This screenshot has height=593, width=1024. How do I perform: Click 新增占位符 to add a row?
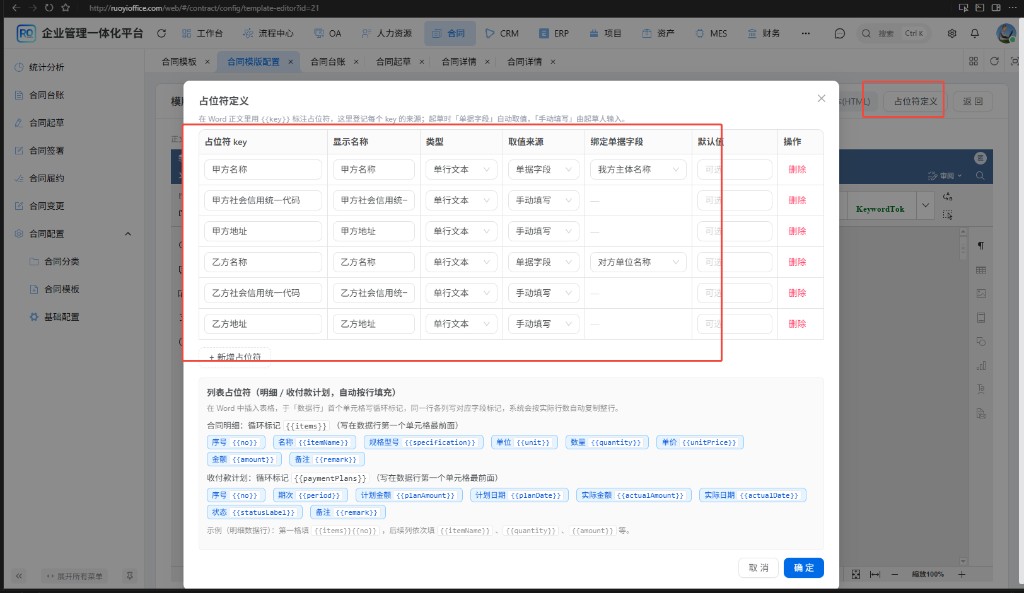(x=235, y=357)
